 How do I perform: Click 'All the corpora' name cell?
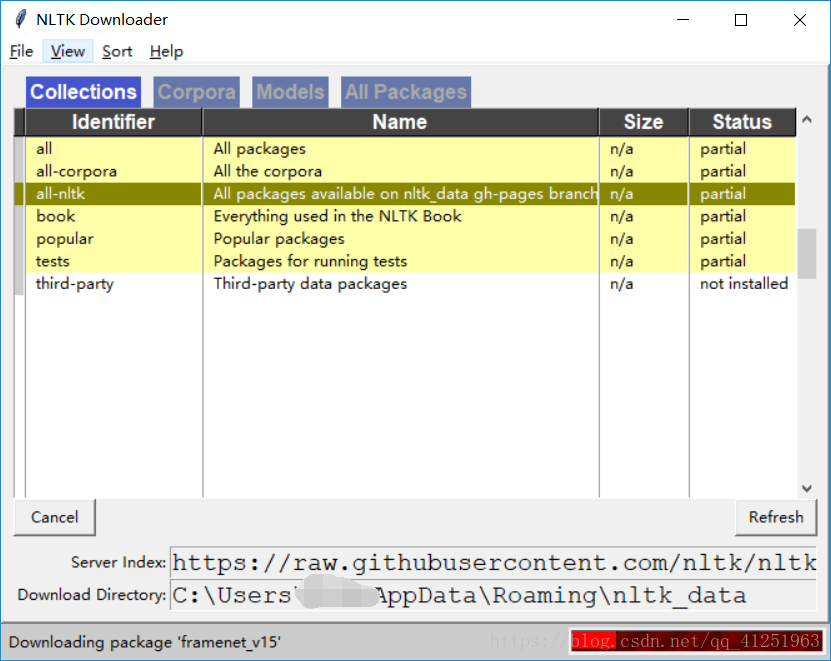pyautogui.click(x=401, y=171)
